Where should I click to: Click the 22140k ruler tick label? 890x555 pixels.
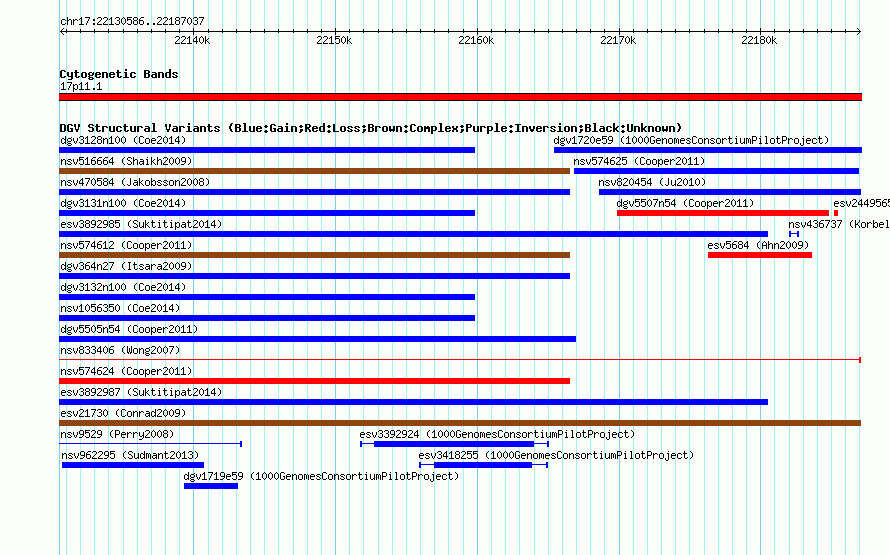(192, 40)
